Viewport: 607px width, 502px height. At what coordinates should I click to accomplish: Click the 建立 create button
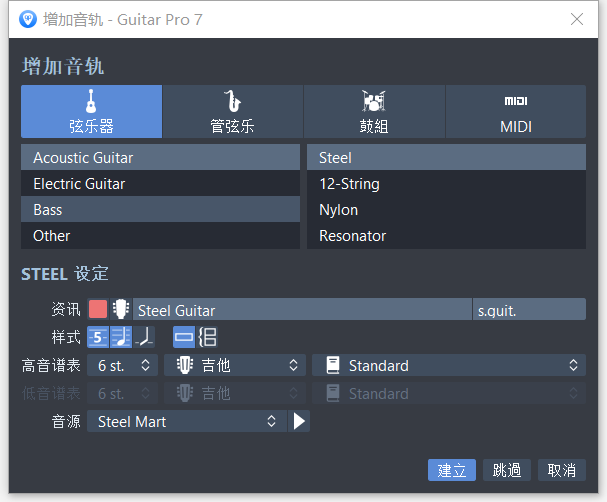452,470
